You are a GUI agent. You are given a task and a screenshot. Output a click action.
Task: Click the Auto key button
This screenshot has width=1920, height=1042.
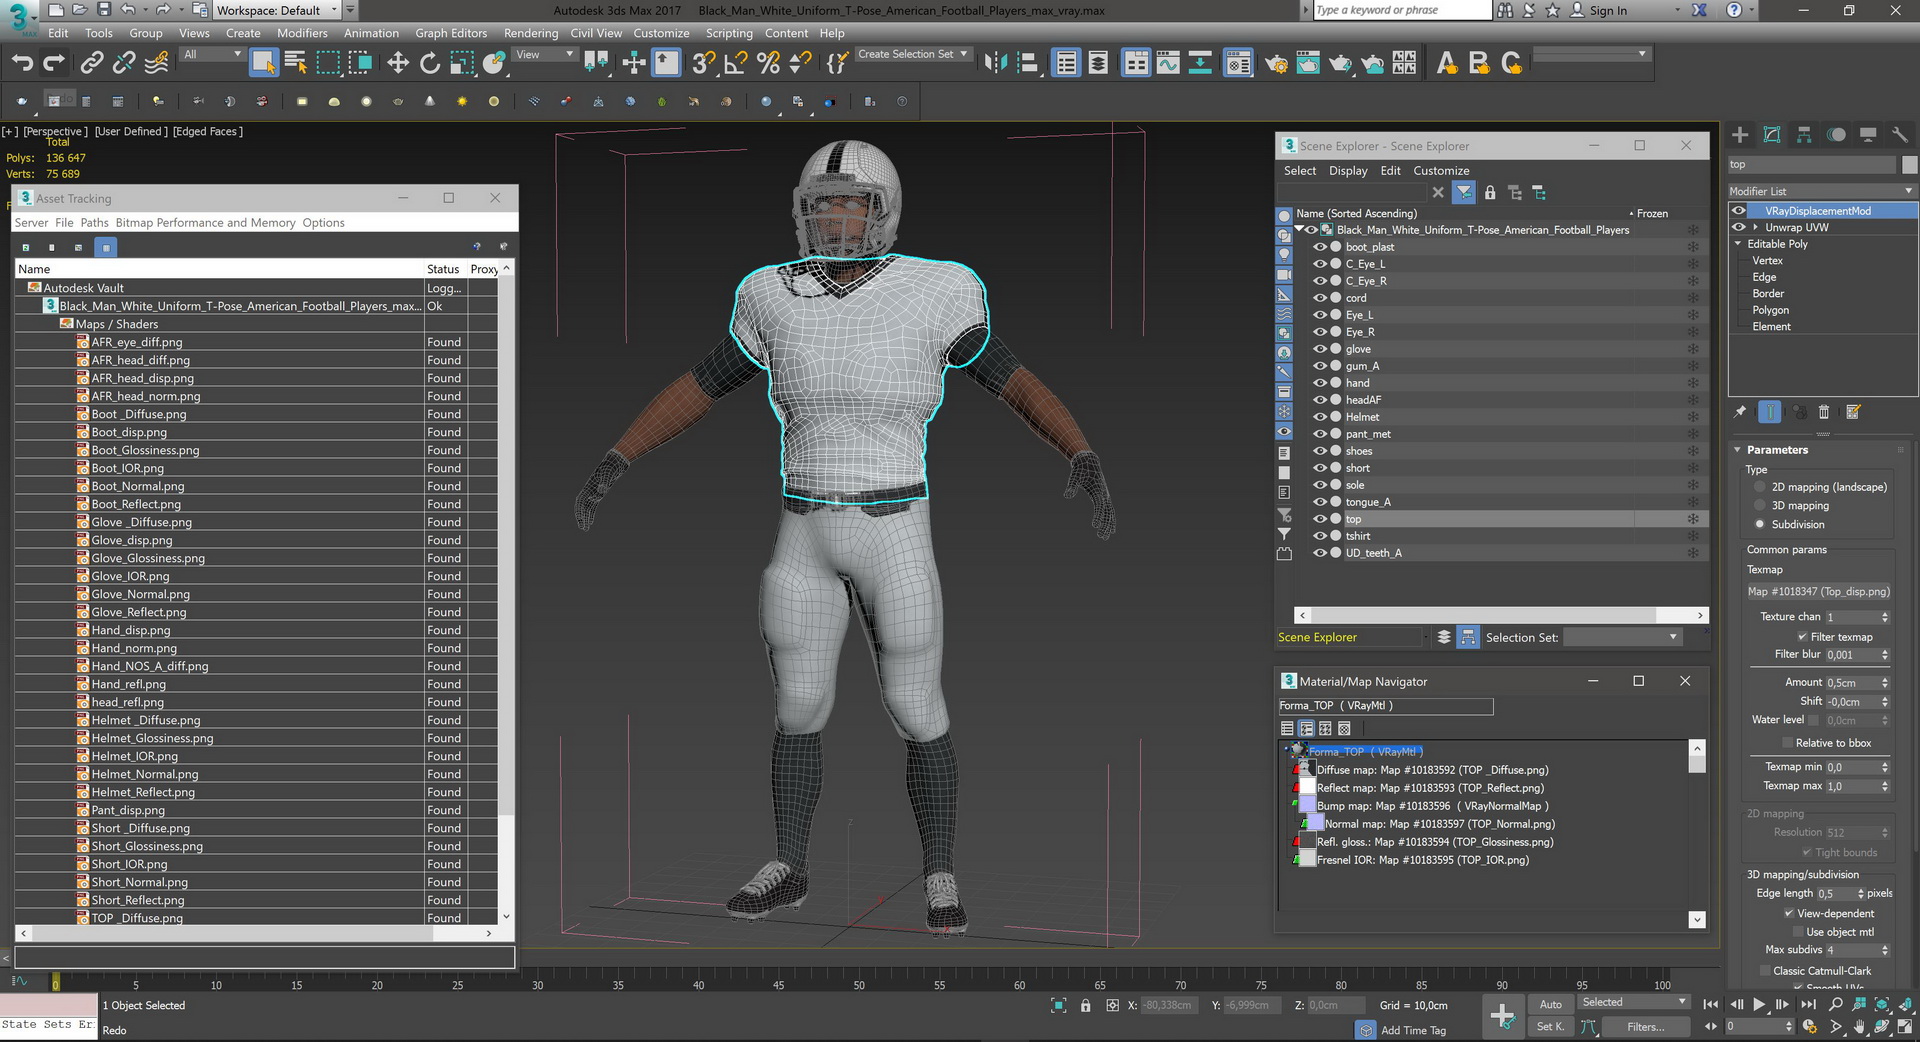click(x=1550, y=1004)
